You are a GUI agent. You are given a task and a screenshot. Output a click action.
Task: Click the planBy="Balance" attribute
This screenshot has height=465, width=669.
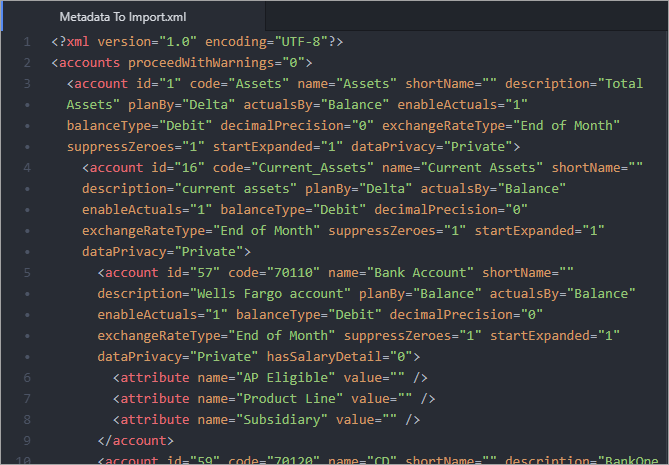click(x=420, y=294)
